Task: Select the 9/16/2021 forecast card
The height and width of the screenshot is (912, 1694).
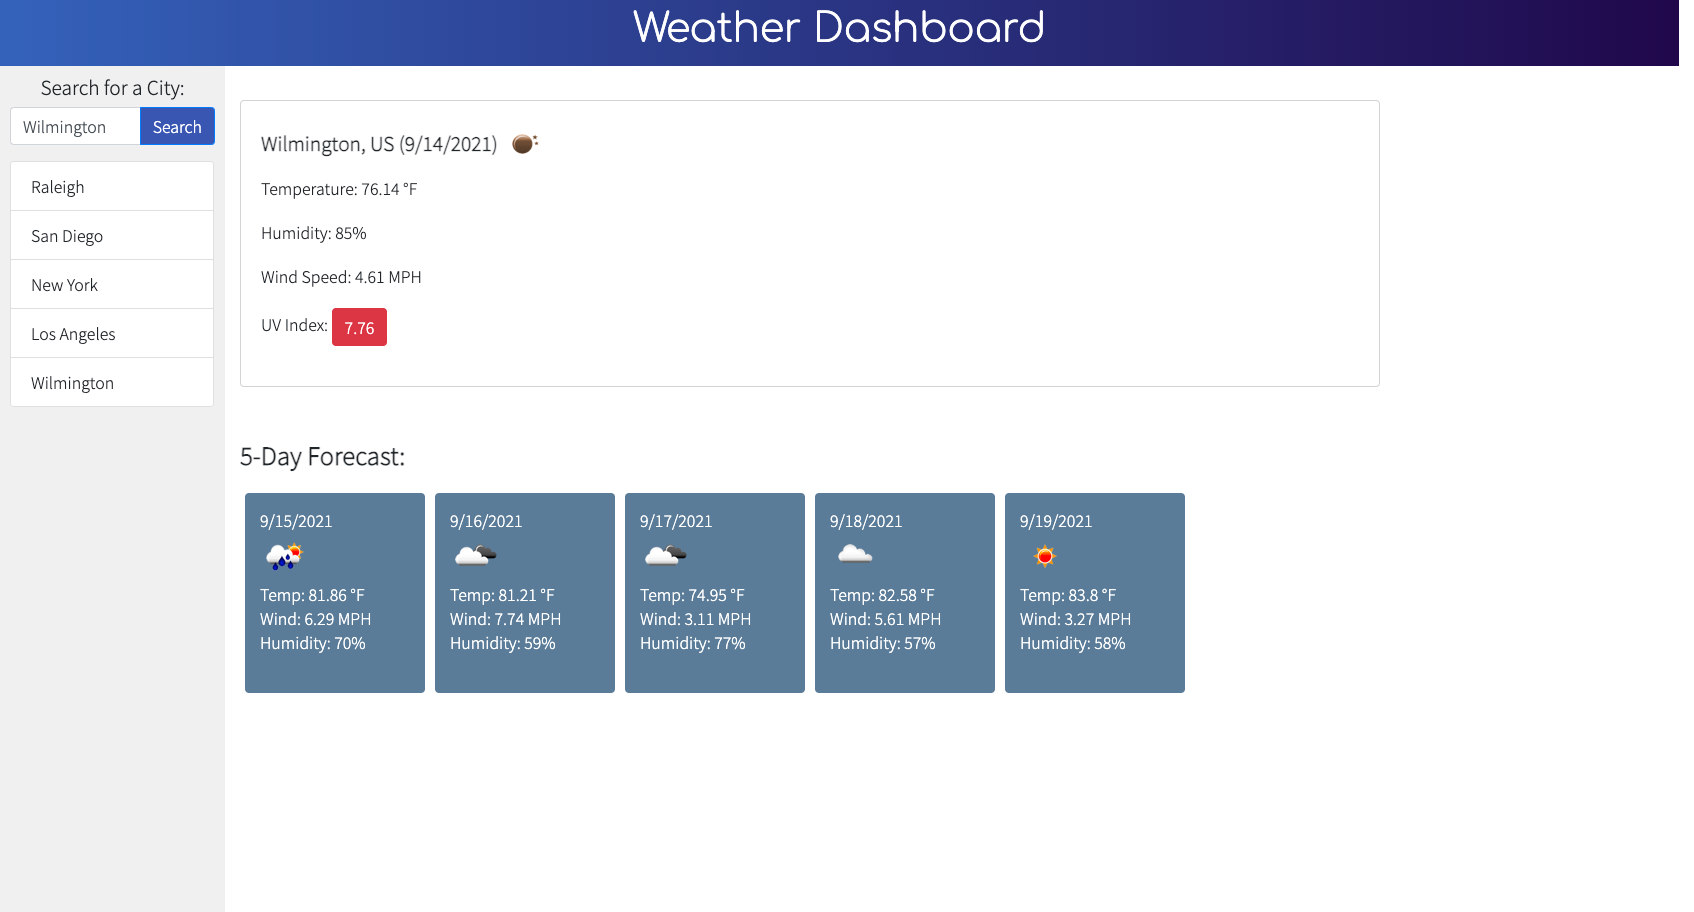Action: tap(524, 592)
